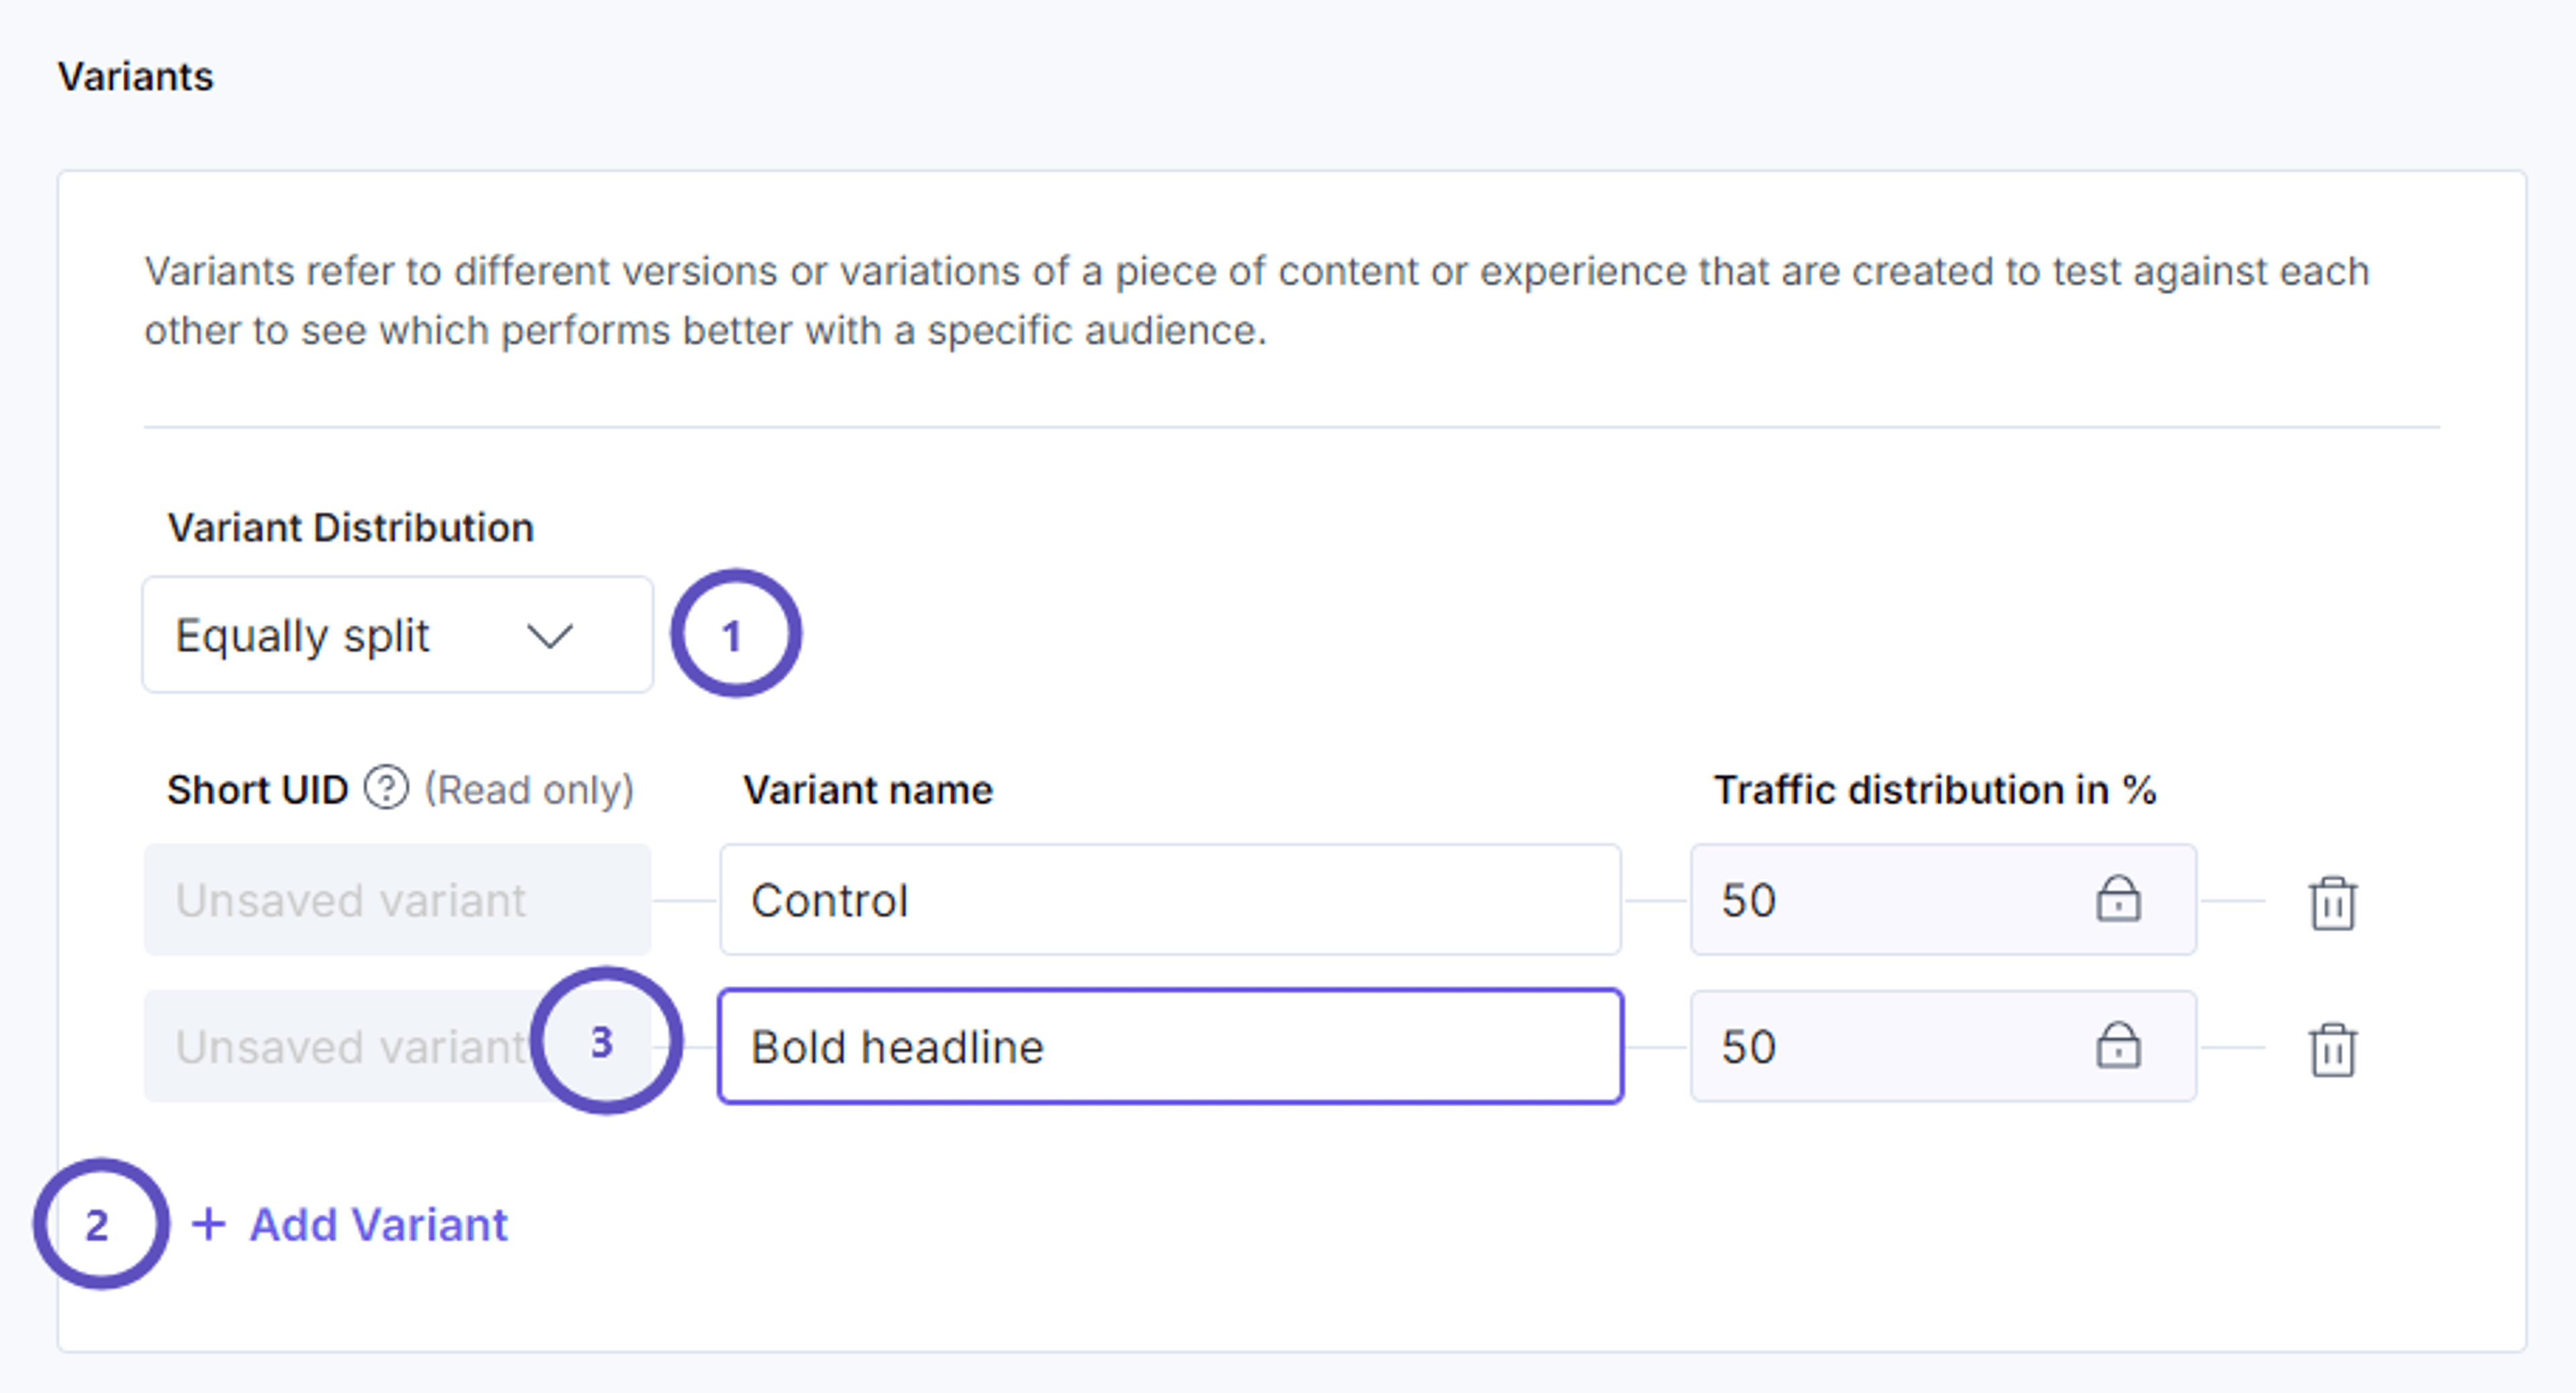This screenshot has width=2576, height=1393.
Task: Click the lock icon in Control traffic field
Action: (2118, 898)
